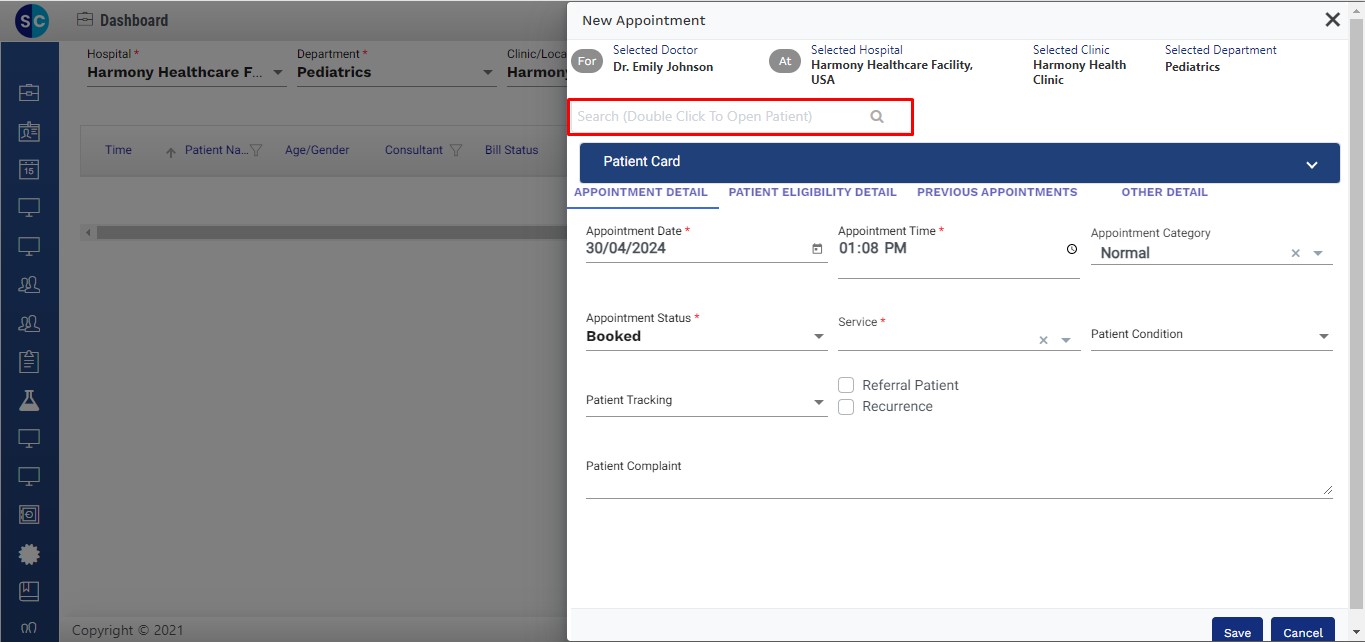Image resolution: width=1365 pixels, height=642 pixels.
Task: Expand the Patient Card panel chevron
Action: pos(1311,165)
